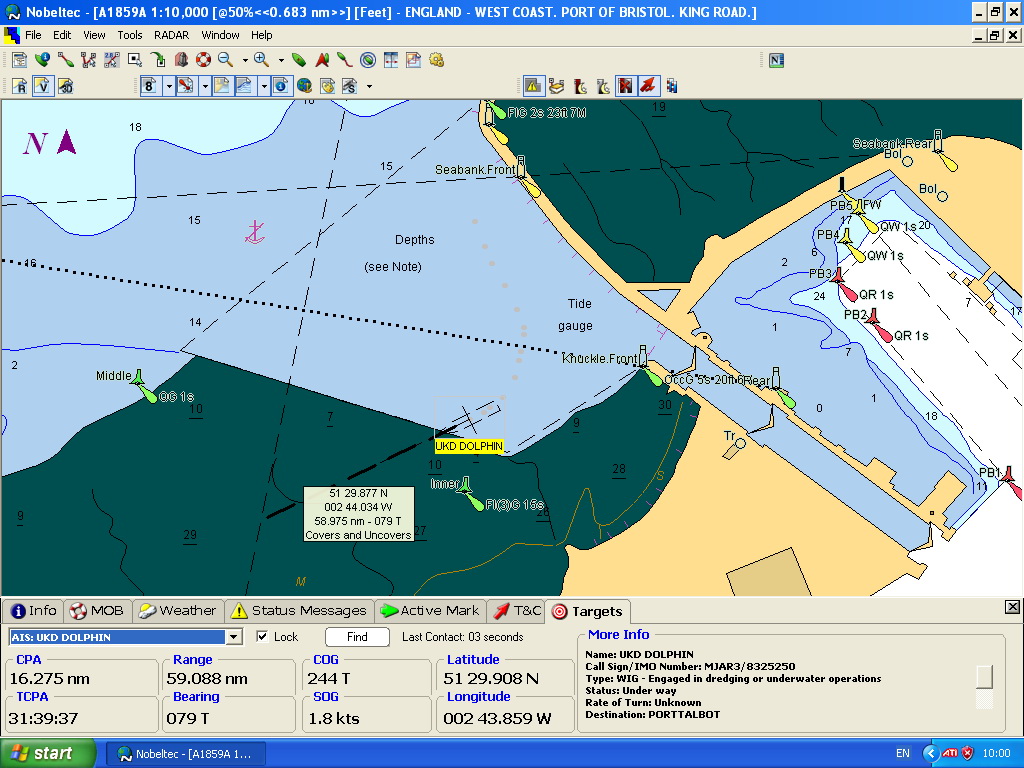1024x768 pixels.
Task: Open the AIS: UKD DOLPHIN target dropdown
Action: click(x=234, y=637)
